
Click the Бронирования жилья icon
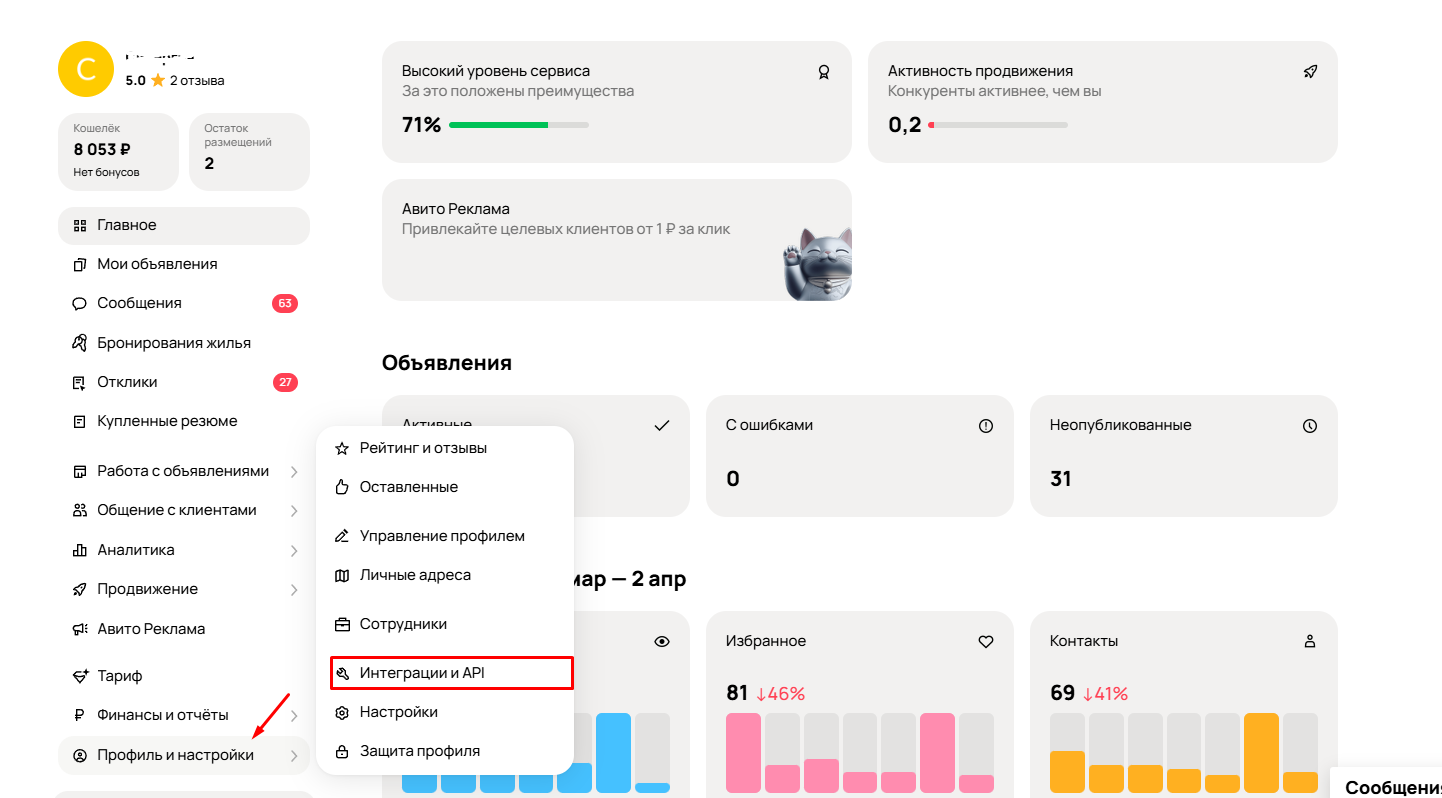tap(81, 342)
